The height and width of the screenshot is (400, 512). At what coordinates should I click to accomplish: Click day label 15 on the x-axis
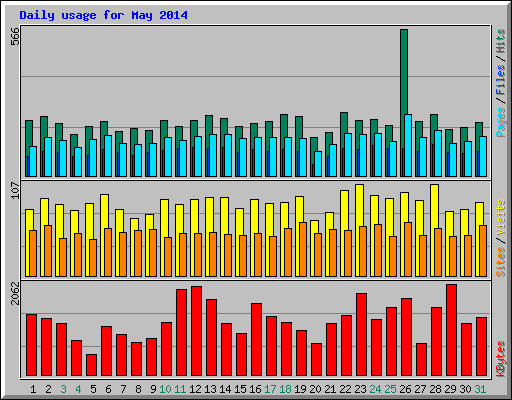[240, 389]
